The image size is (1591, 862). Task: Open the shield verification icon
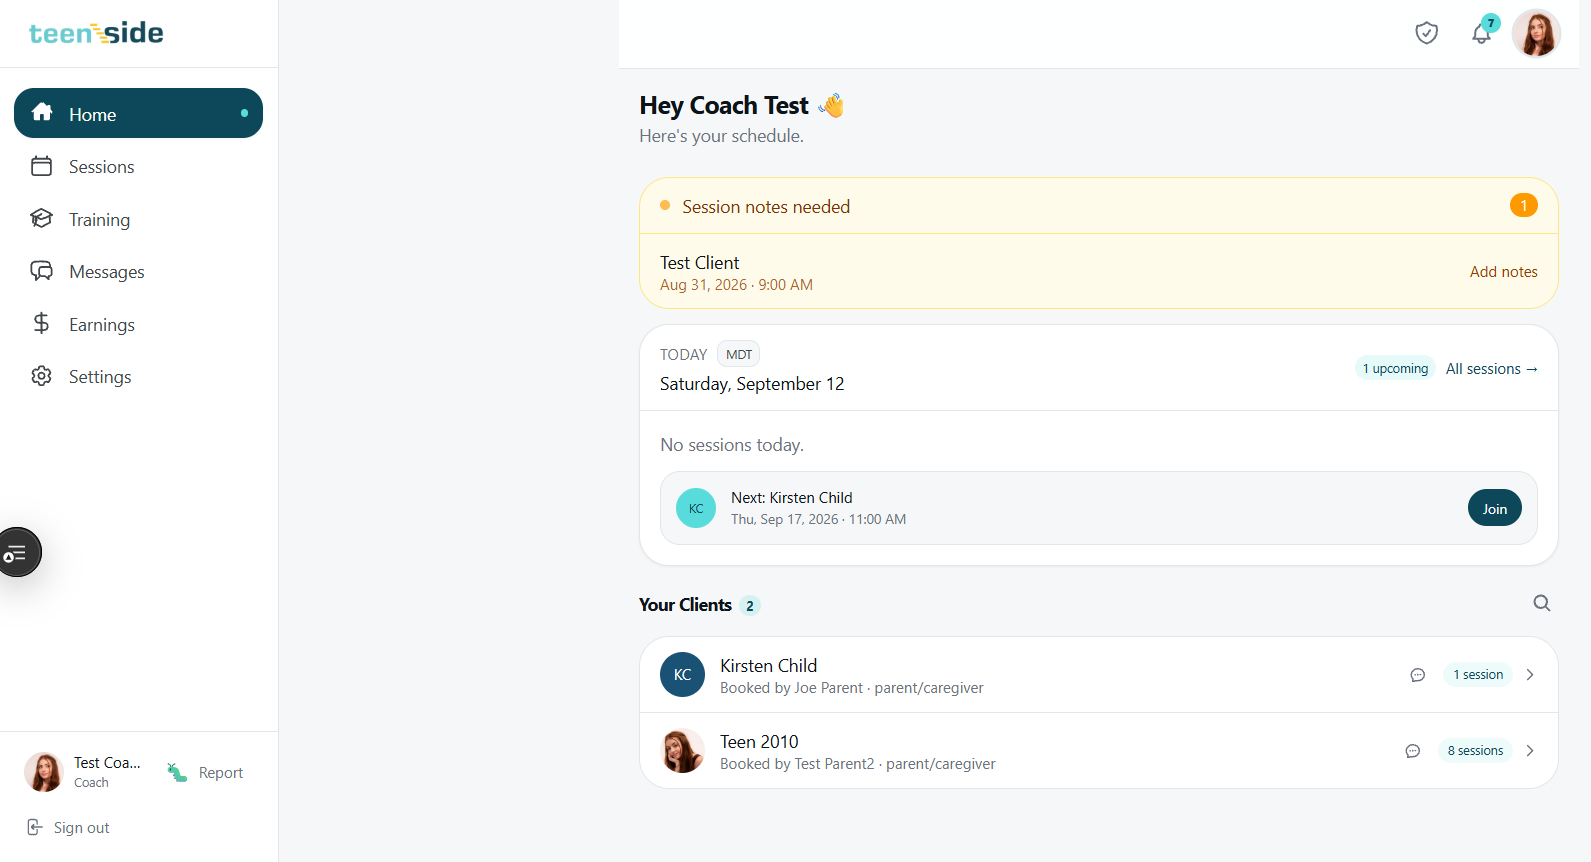tap(1427, 33)
